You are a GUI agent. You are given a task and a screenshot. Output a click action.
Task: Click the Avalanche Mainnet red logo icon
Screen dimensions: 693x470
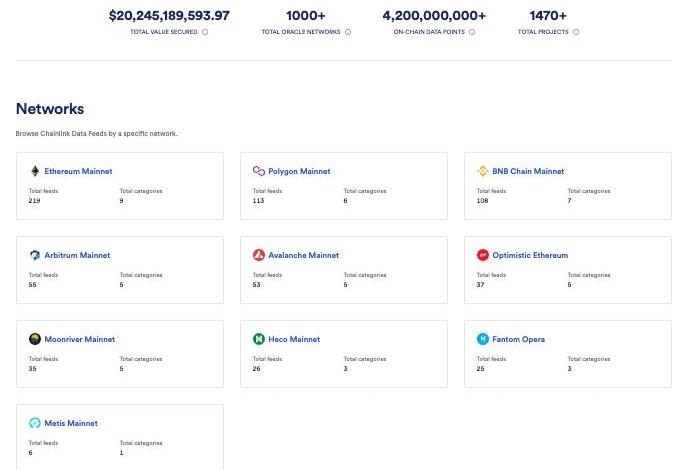(259, 255)
